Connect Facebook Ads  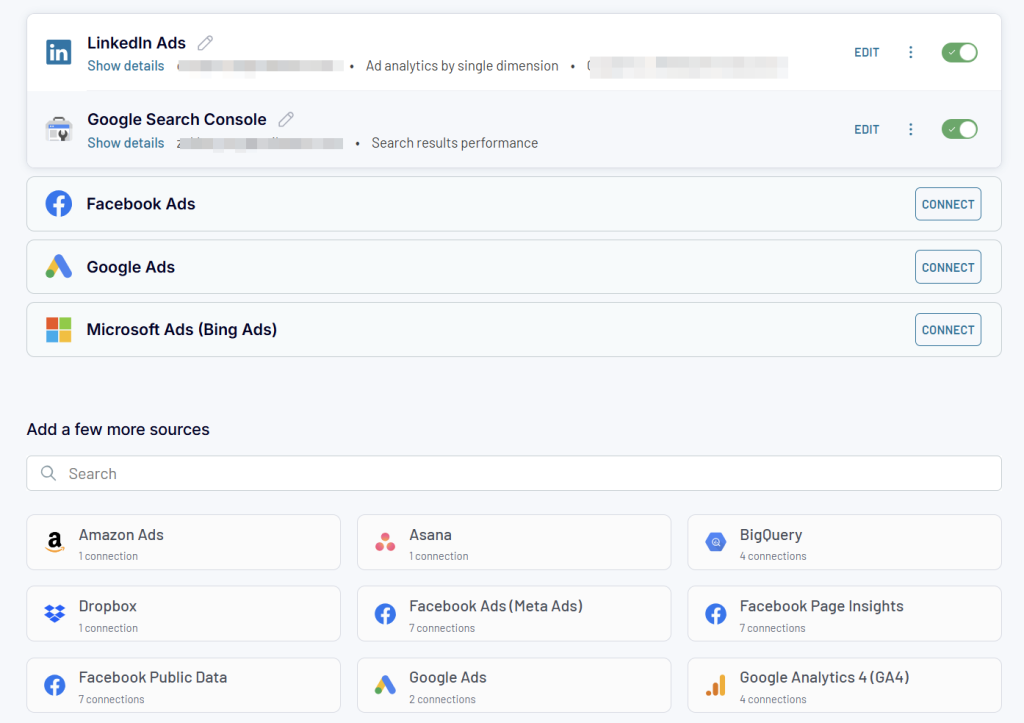(x=948, y=204)
